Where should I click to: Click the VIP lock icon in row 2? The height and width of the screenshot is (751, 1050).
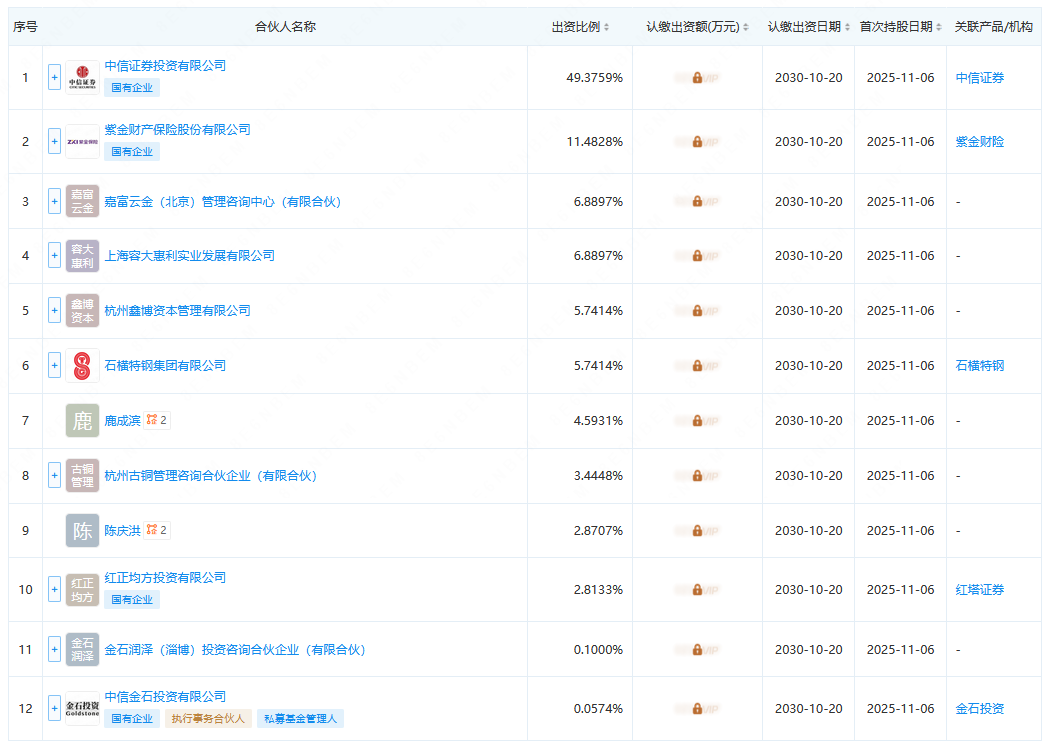tap(697, 141)
